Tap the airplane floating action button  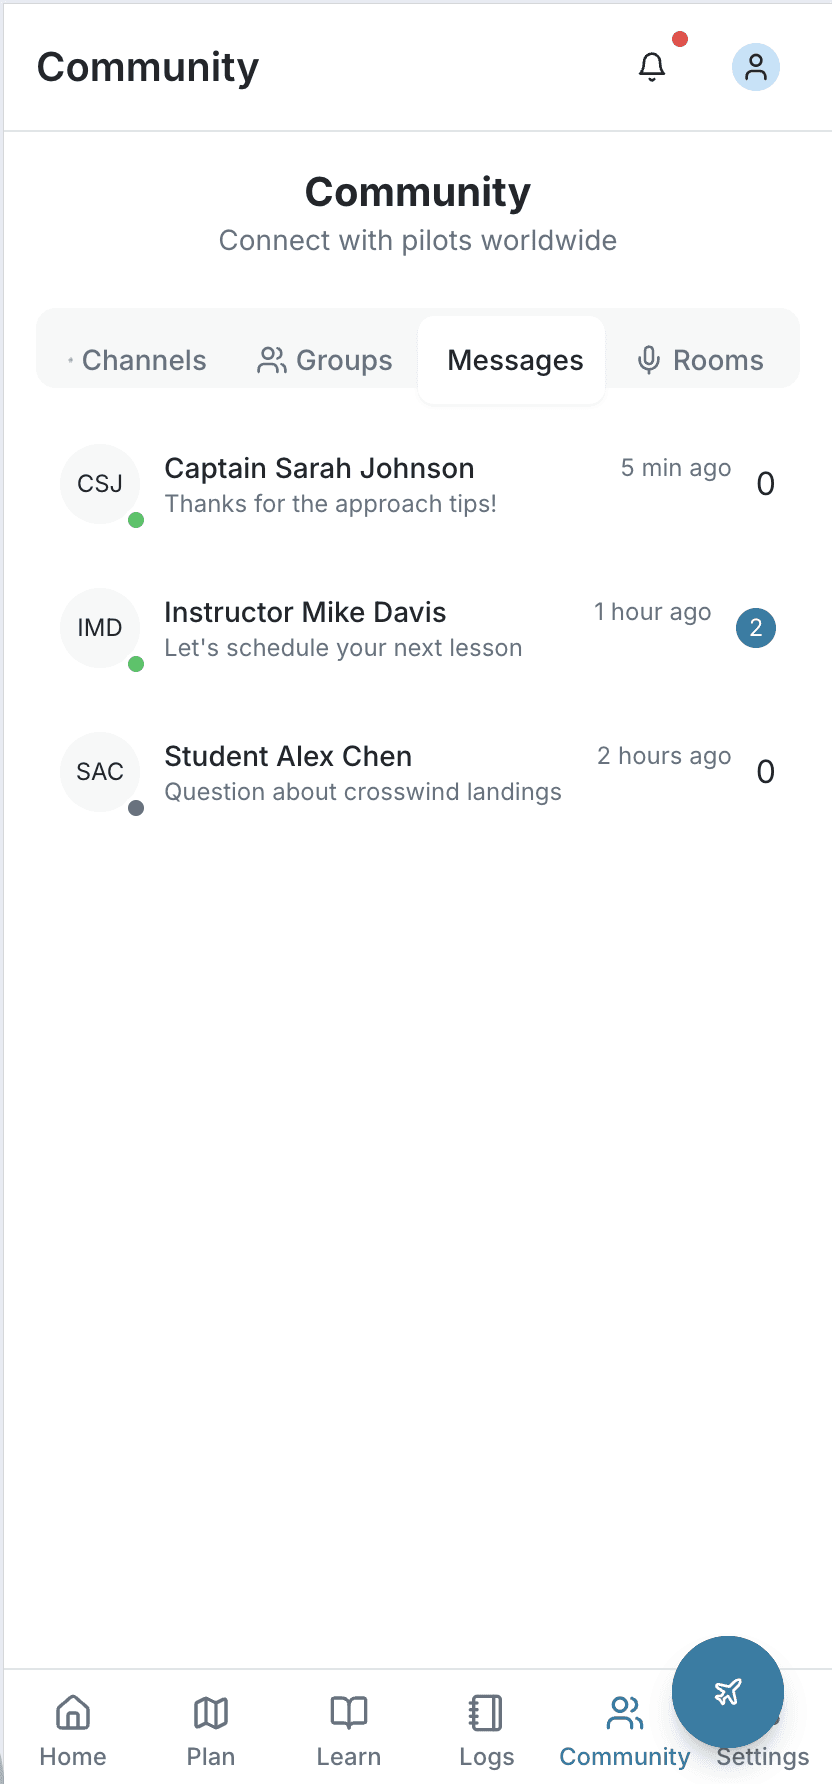click(x=727, y=1692)
